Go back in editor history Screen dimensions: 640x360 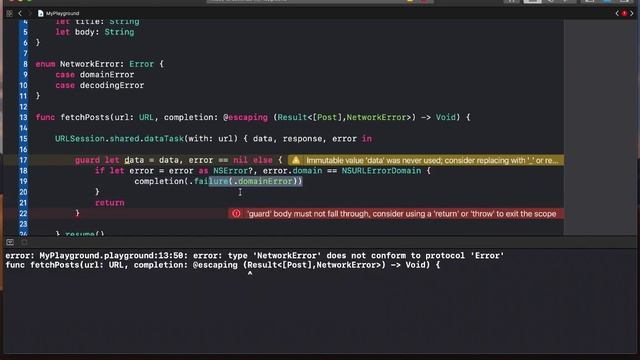pyautogui.click(x=20, y=13)
